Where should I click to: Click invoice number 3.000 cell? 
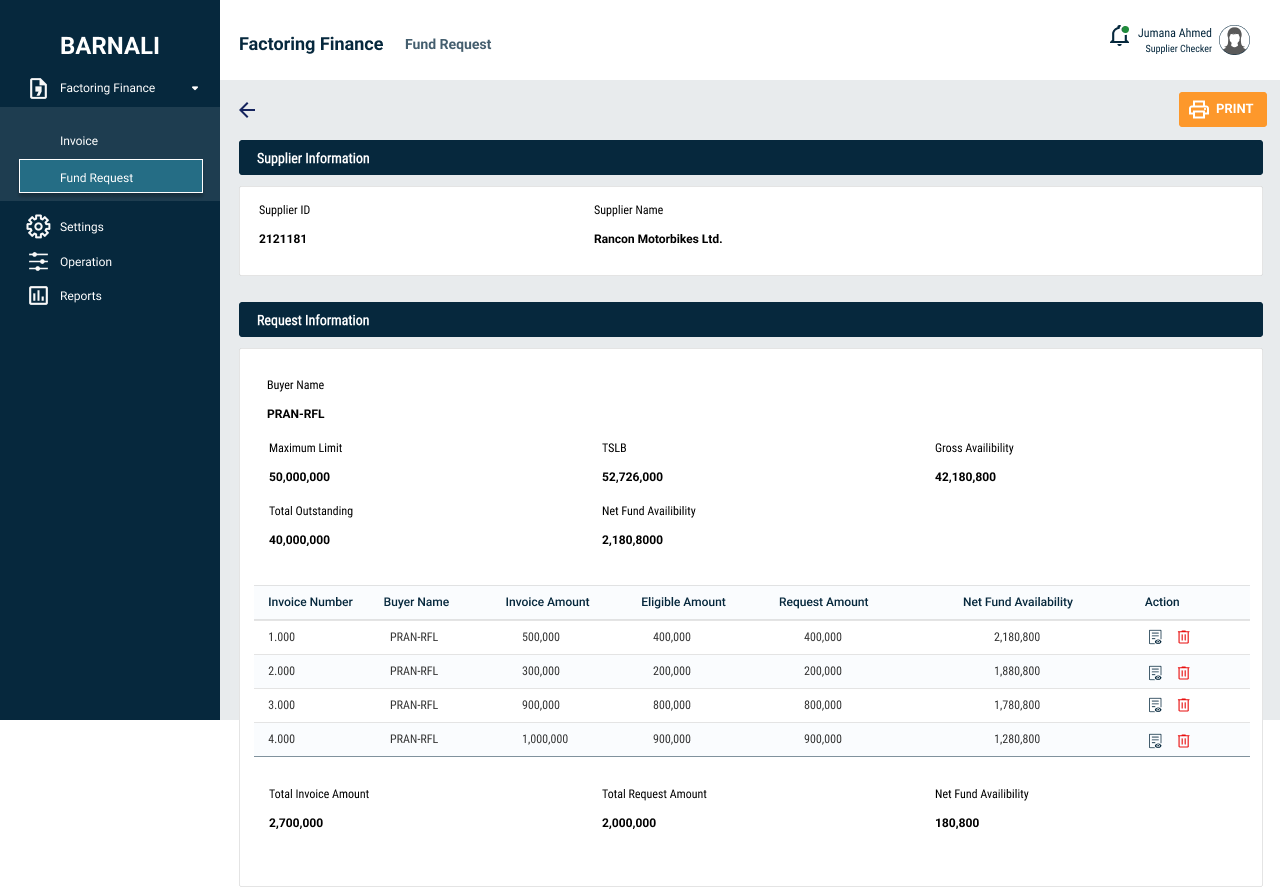[x=281, y=705]
